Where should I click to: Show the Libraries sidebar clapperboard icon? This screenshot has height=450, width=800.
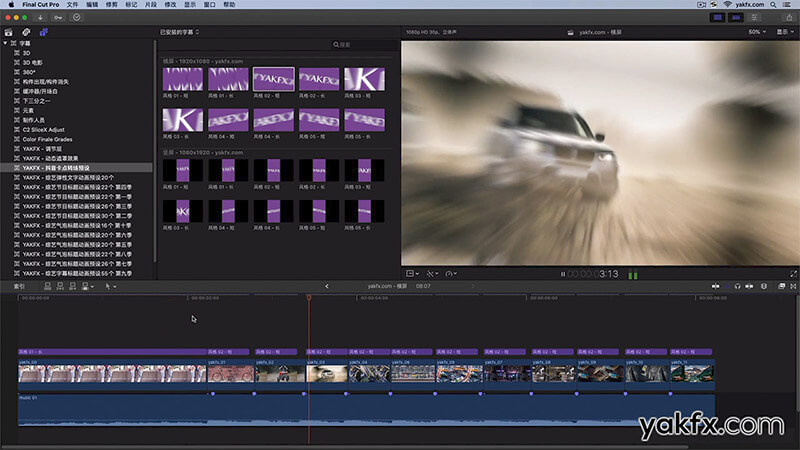click(x=9, y=32)
